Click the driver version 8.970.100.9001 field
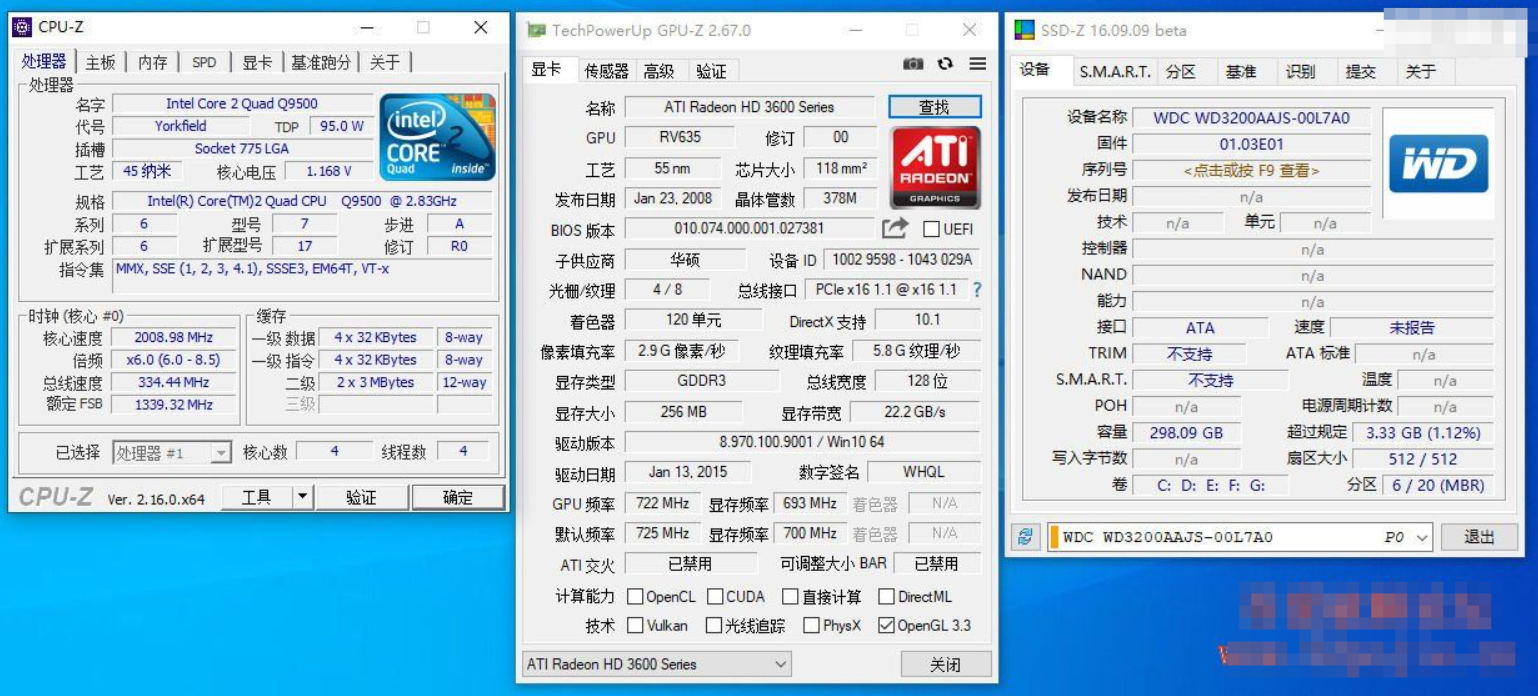1538x696 pixels. (x=802, y=442)
